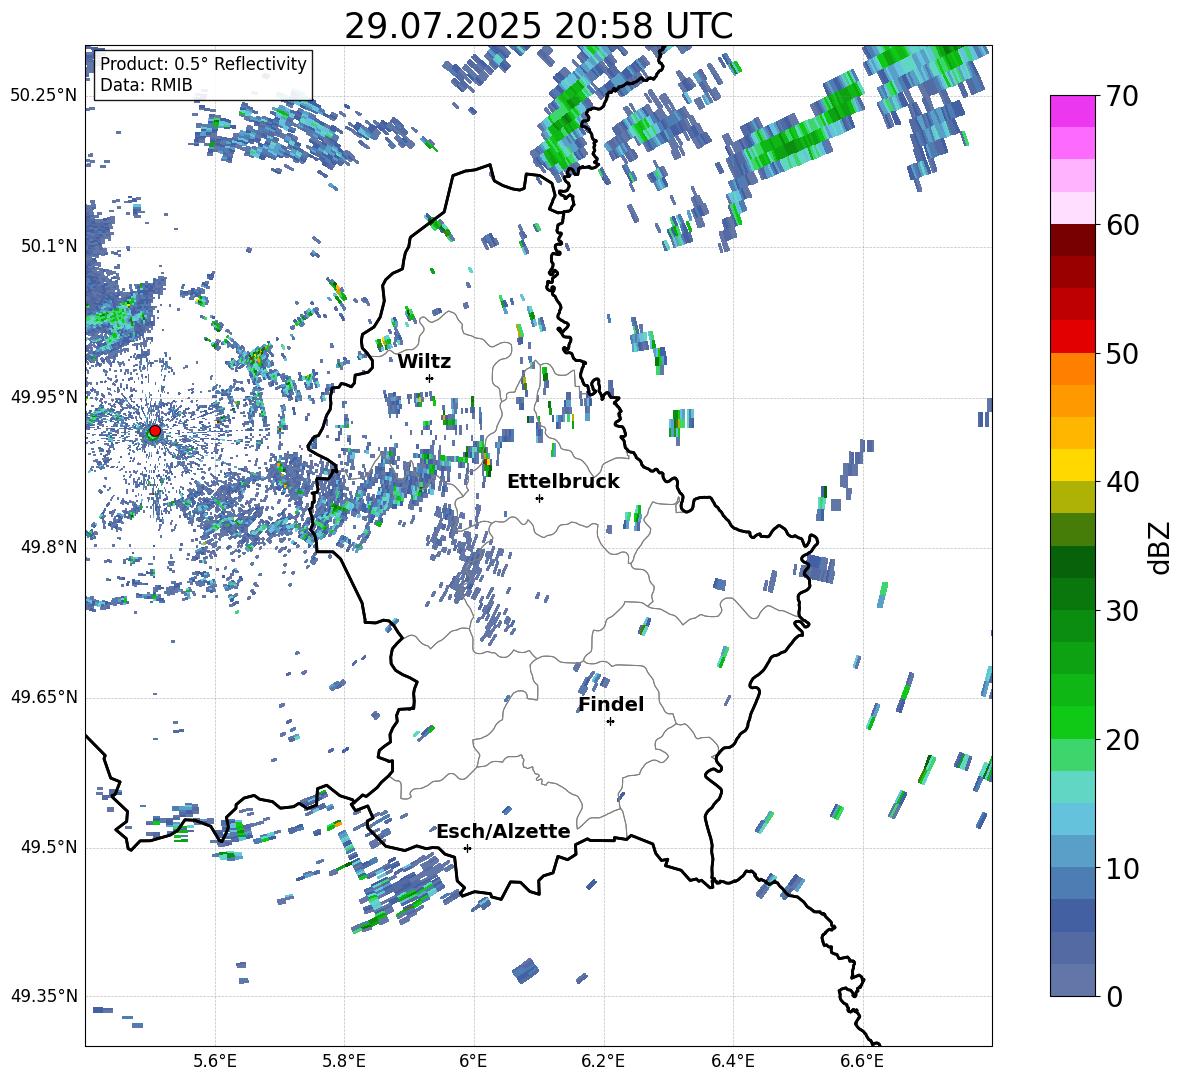Click the bright green 20 dBZ color segment
This screenshot has width=1184, height=1081.
pos(1073,722)
